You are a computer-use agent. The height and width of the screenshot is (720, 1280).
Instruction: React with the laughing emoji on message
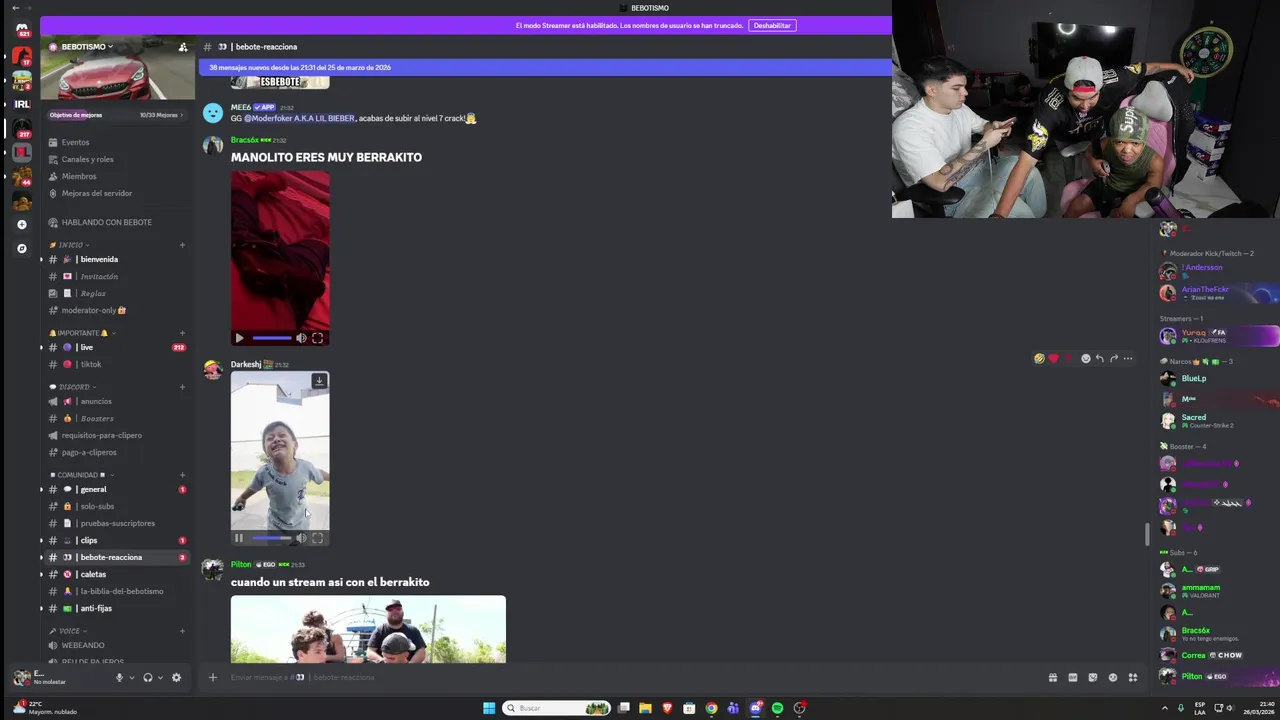pos(1039,358)
